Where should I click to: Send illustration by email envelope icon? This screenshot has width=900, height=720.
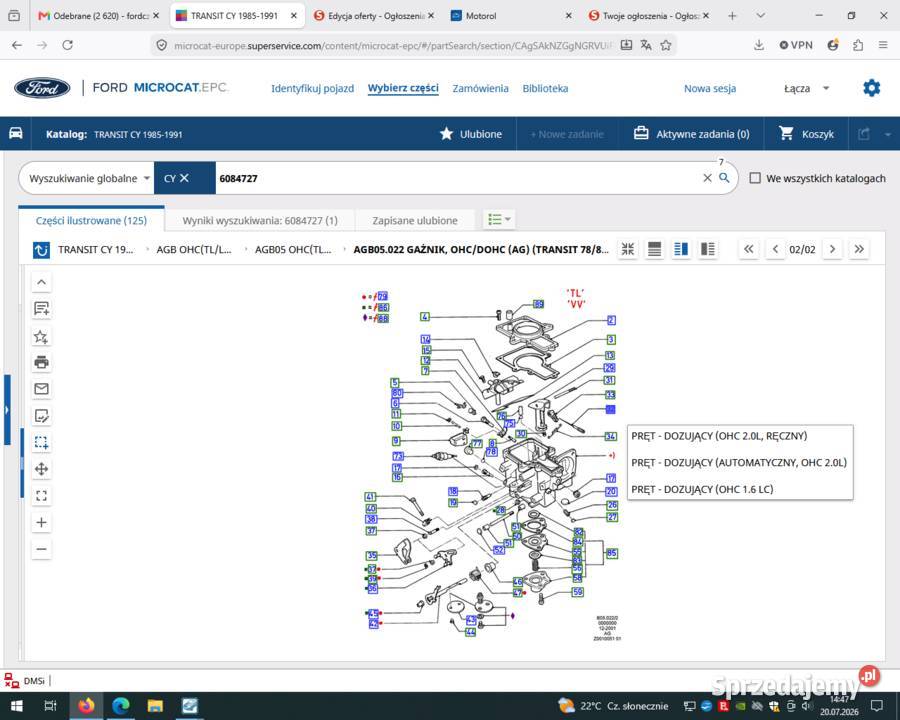point(41,389)
